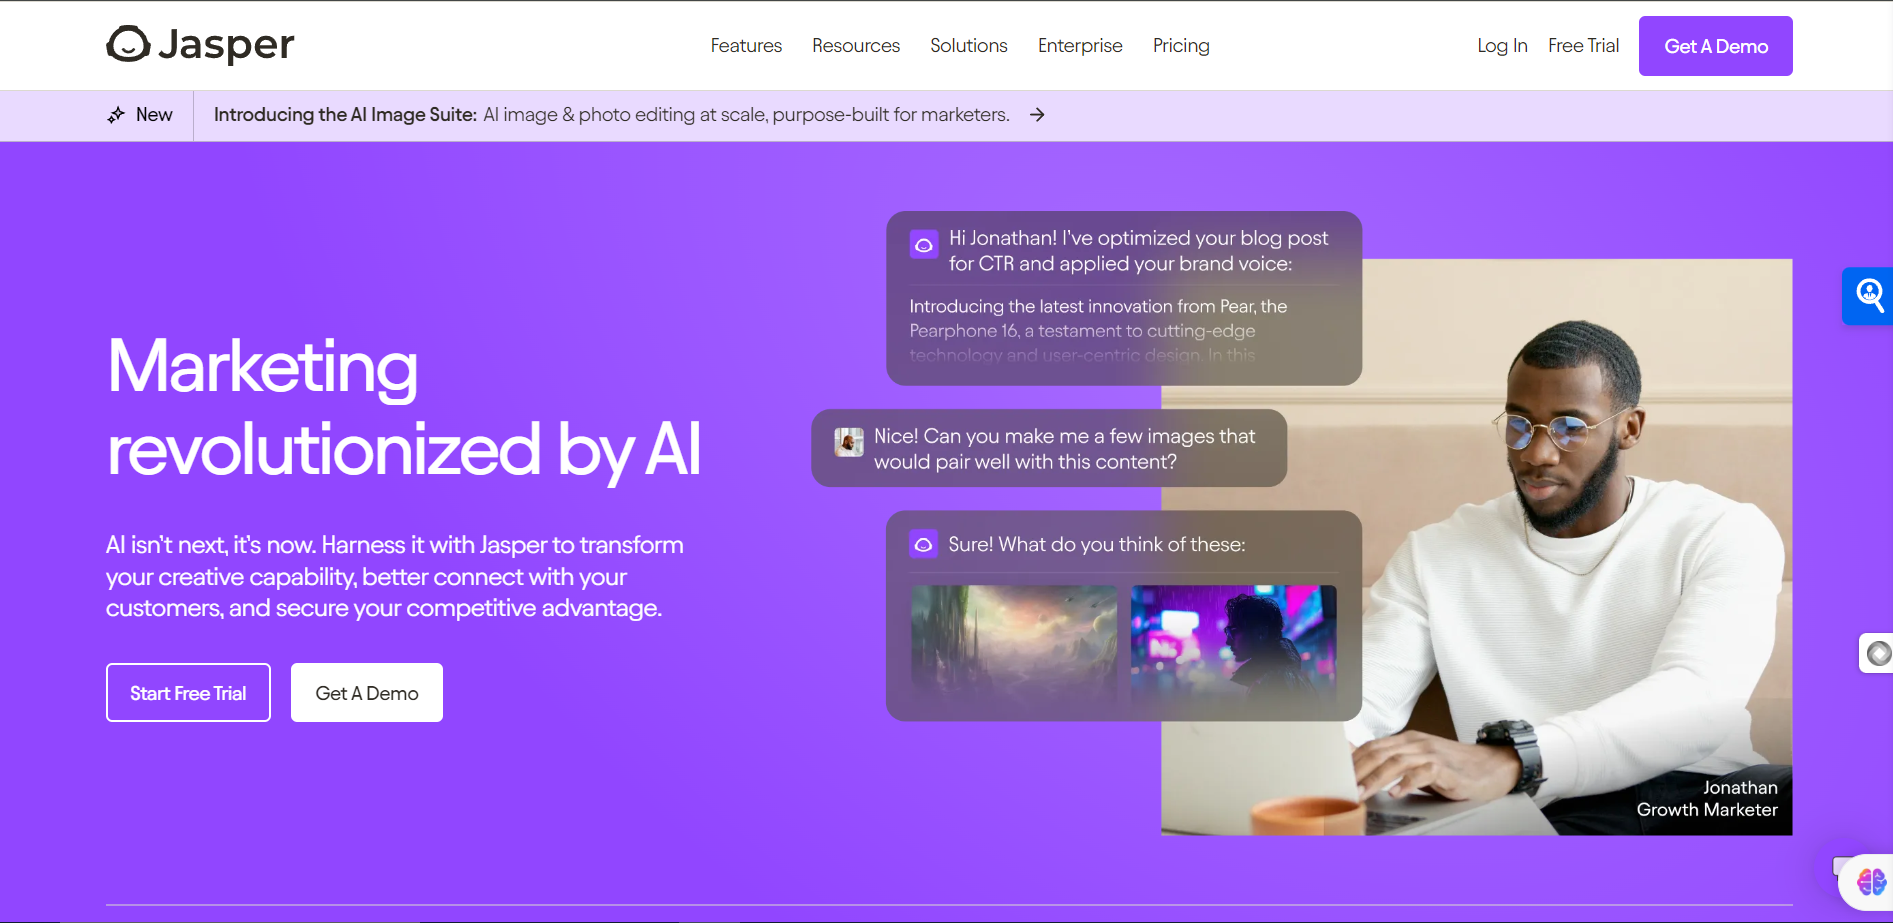Image resolution: width=1893 pixels, height=923 pixels.
Task: Click the 'Marketing revolutionized by AI' headline
Action: pos(404,408)
